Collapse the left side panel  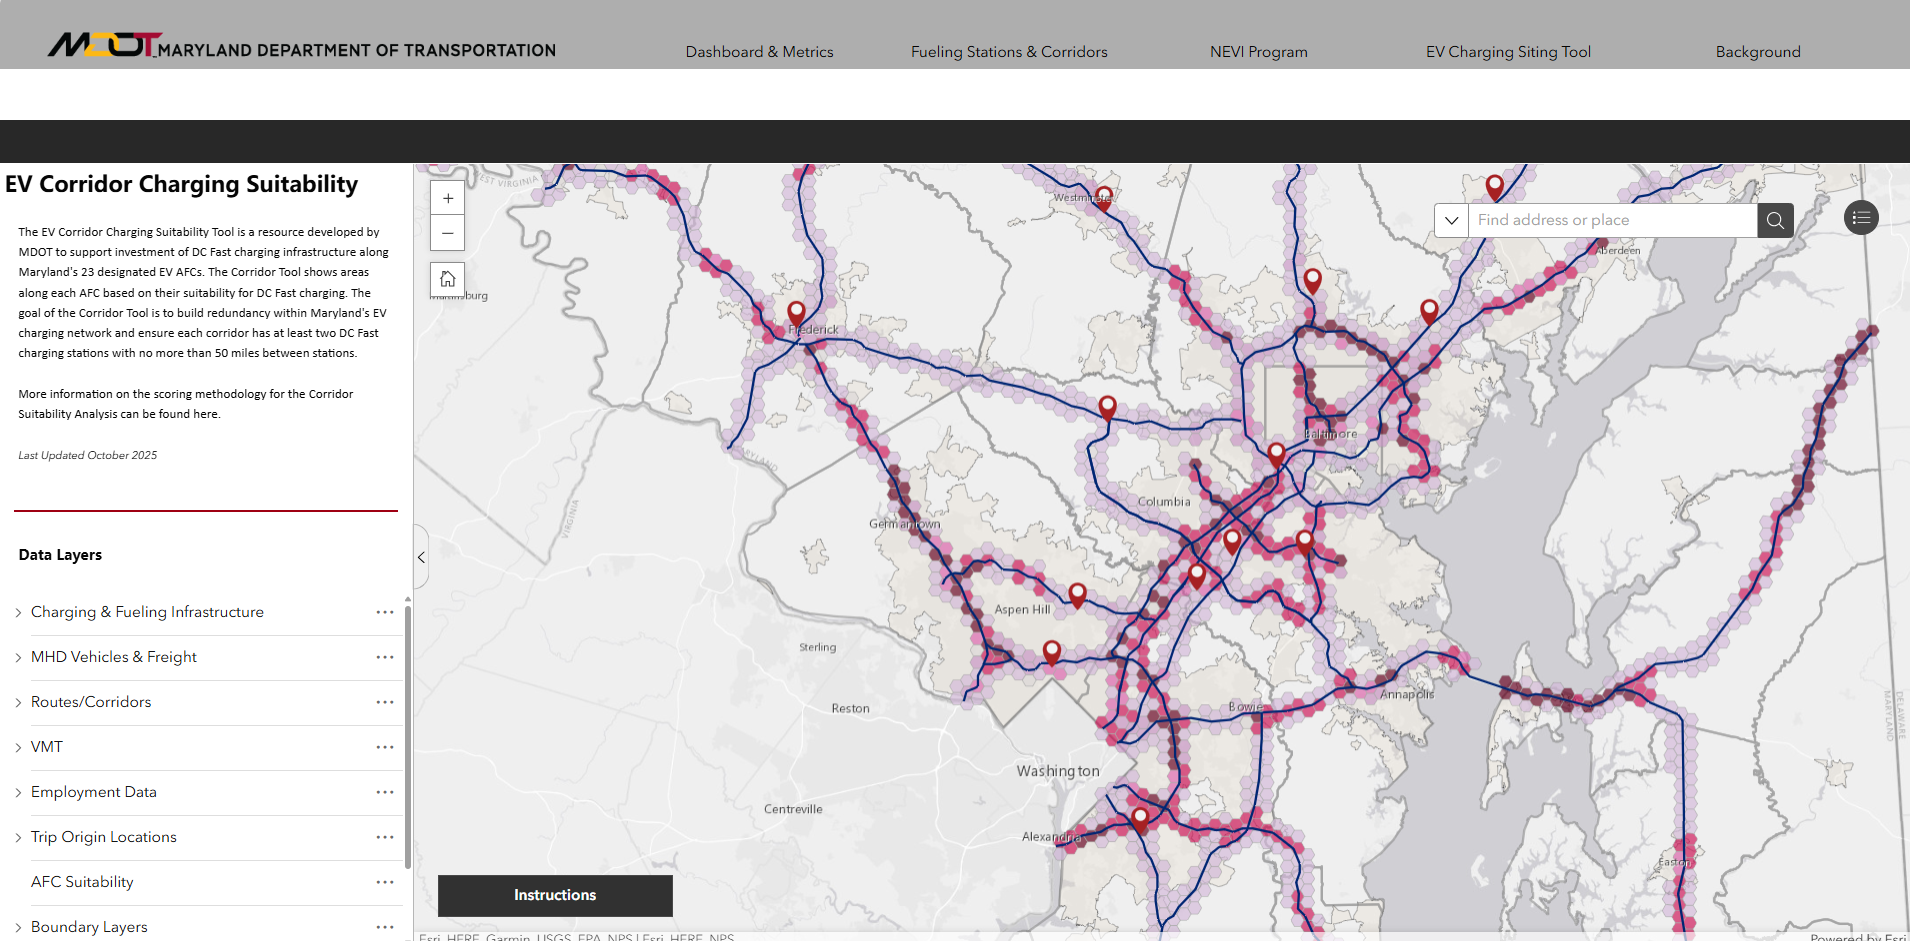(421, 557)
